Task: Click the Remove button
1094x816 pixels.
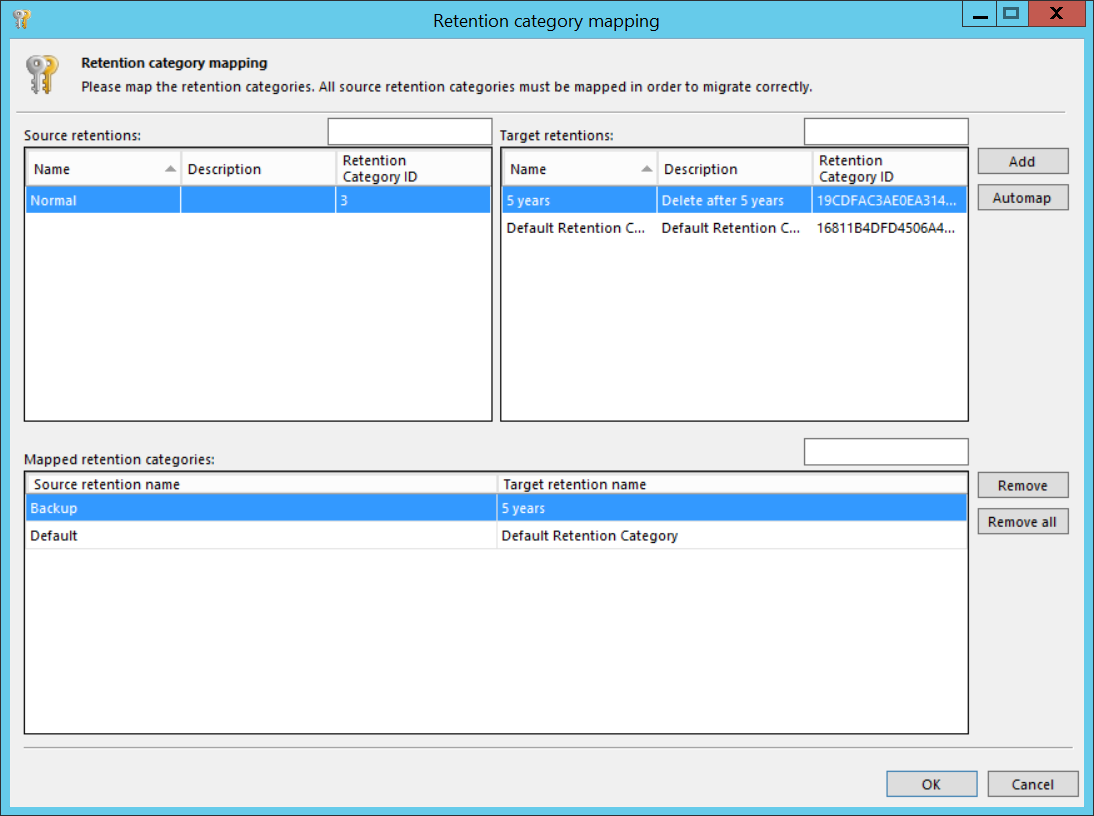Action: point(1022,486)
